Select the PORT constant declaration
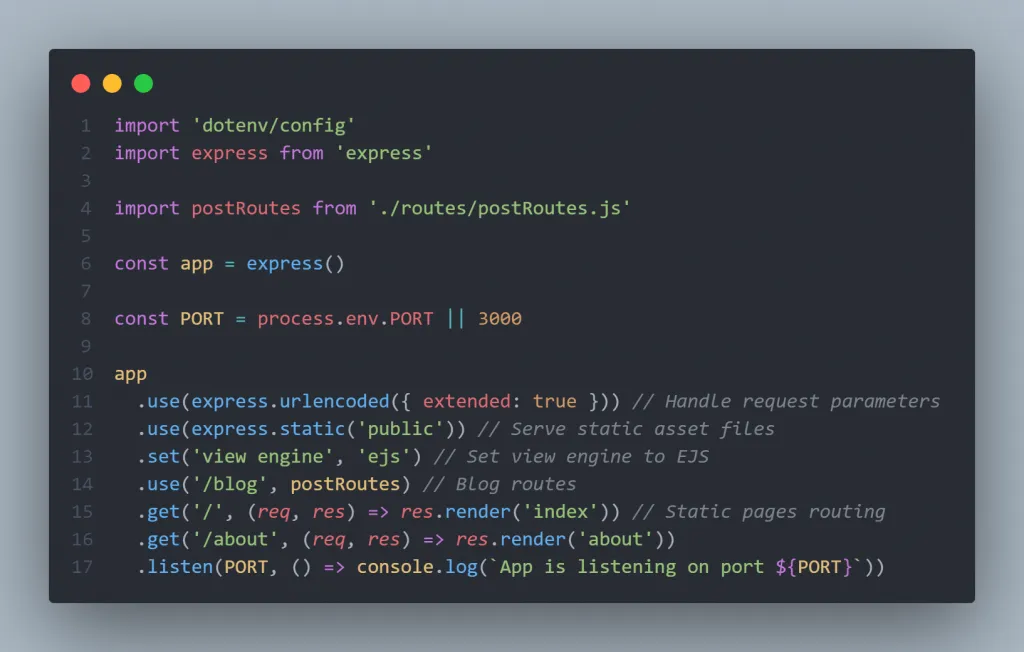Image resolution: width=1024 pixels, height=652 pixels. point(320,318)
